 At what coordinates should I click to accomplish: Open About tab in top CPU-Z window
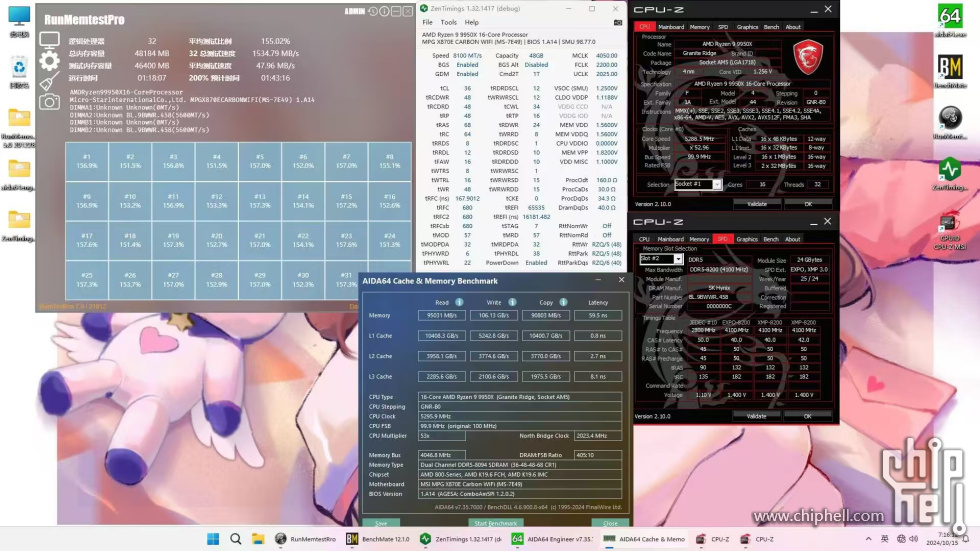[792, 27]
